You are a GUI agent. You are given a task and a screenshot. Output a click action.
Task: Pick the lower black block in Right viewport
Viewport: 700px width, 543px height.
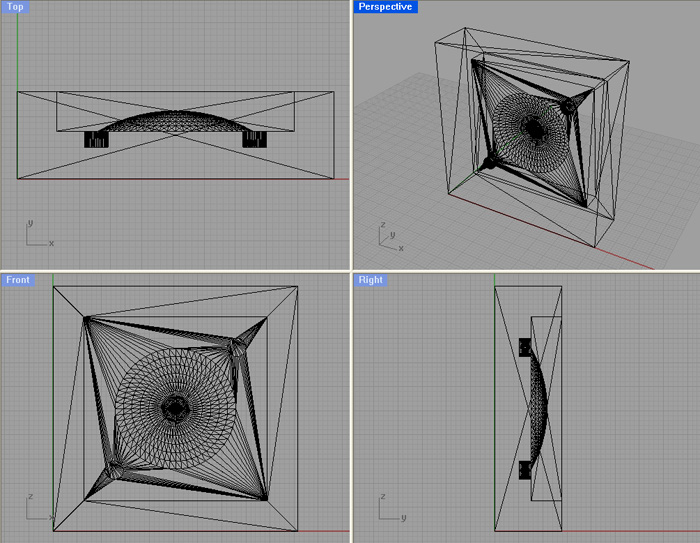pyautogui.click(x=523, y=468)
